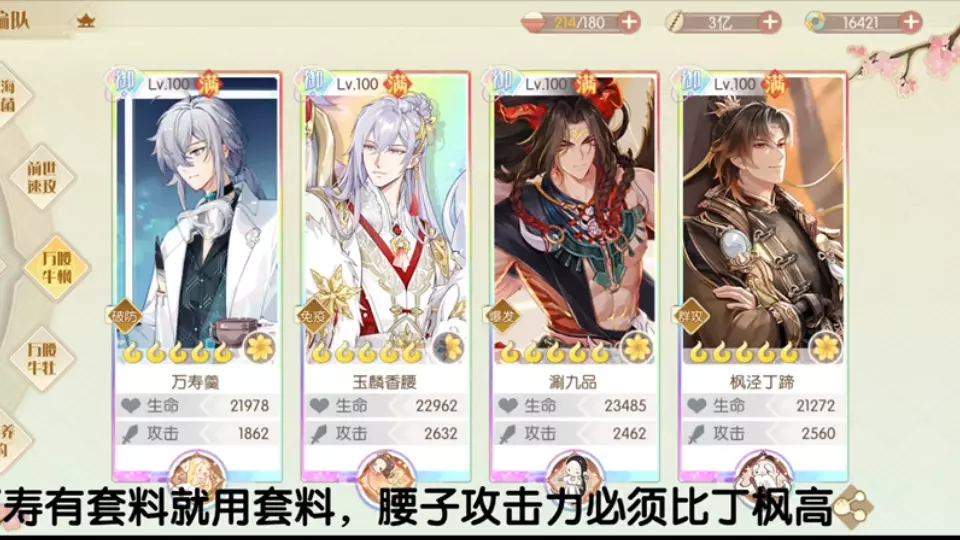Screen dimensions: 960x540
Task: Tap the 群攻 badge on 枫泾丁蹄 card
Action: (691, 316)
